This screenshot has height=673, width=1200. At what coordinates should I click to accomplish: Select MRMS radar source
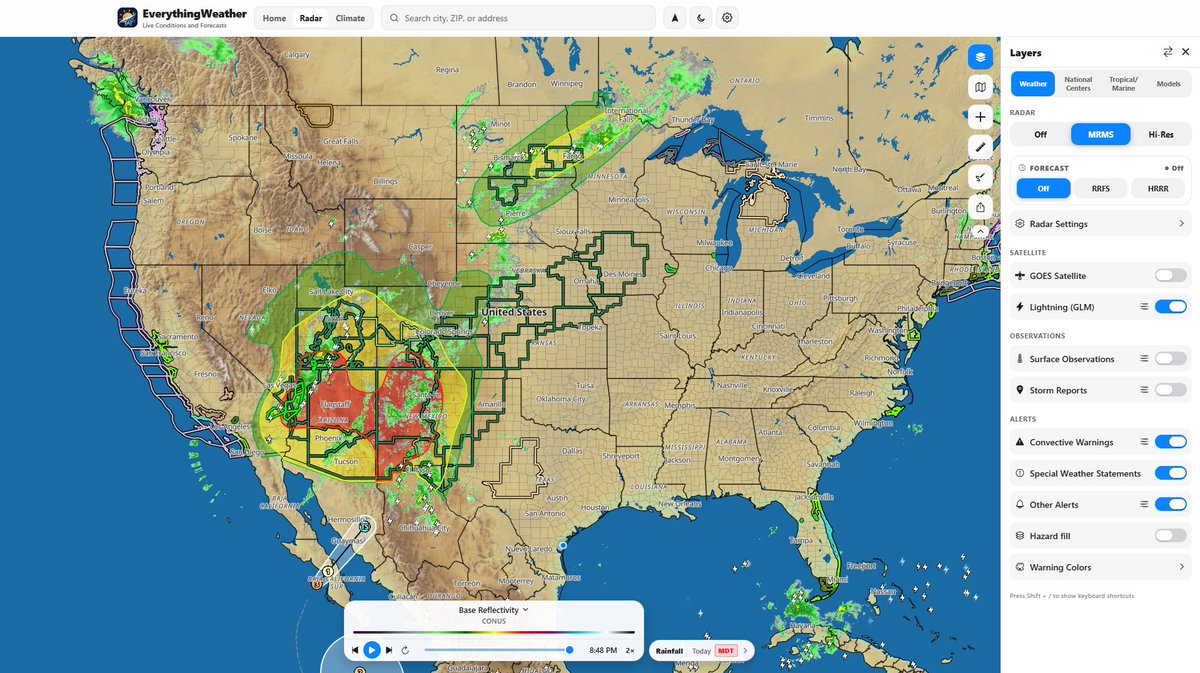1101,134
